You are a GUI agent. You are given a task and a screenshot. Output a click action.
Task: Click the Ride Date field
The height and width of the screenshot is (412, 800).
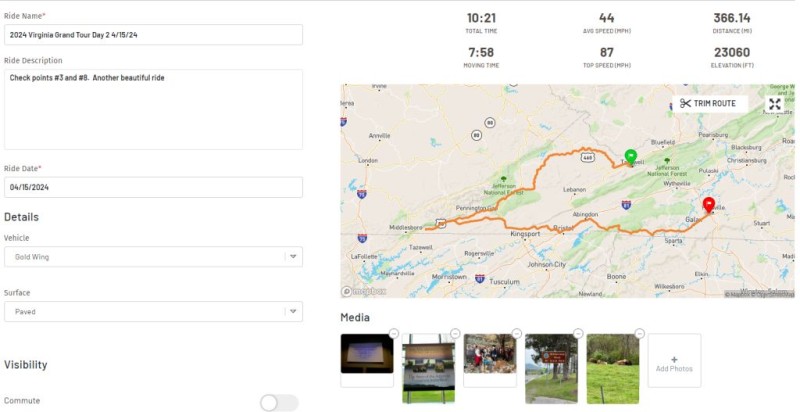[x=153, y=187]
